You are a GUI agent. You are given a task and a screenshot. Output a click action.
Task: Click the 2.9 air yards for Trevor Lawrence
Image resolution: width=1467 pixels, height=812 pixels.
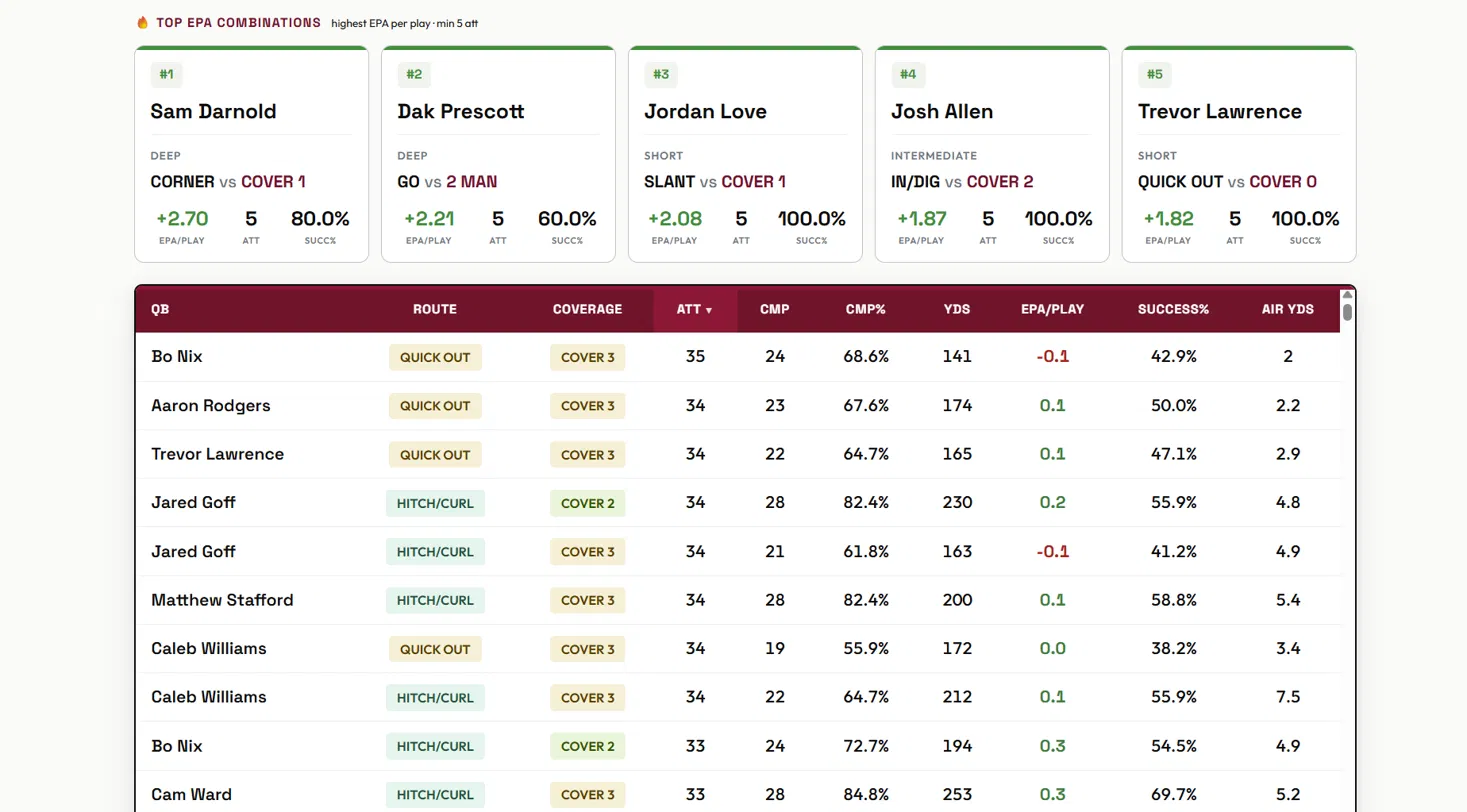[x=1288, y=454]
